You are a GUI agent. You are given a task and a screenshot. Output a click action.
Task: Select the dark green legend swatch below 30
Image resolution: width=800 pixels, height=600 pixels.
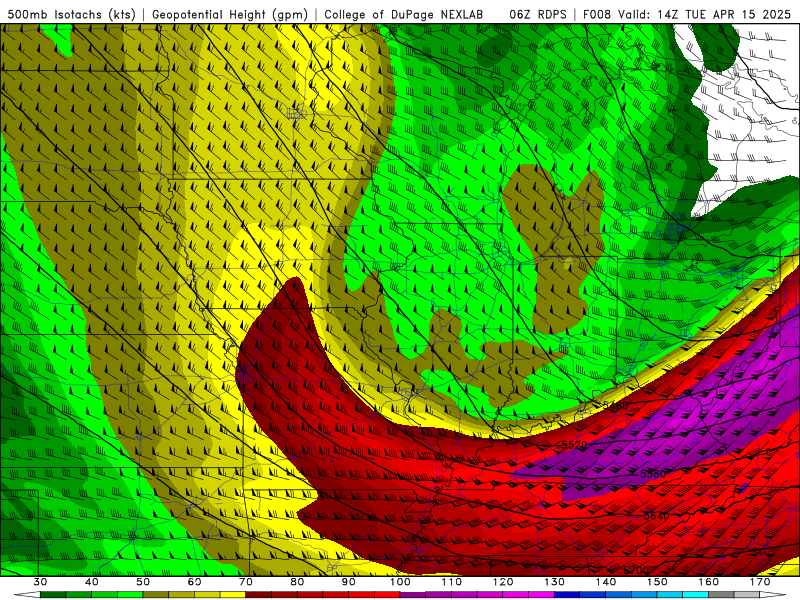tap(53, 595)
